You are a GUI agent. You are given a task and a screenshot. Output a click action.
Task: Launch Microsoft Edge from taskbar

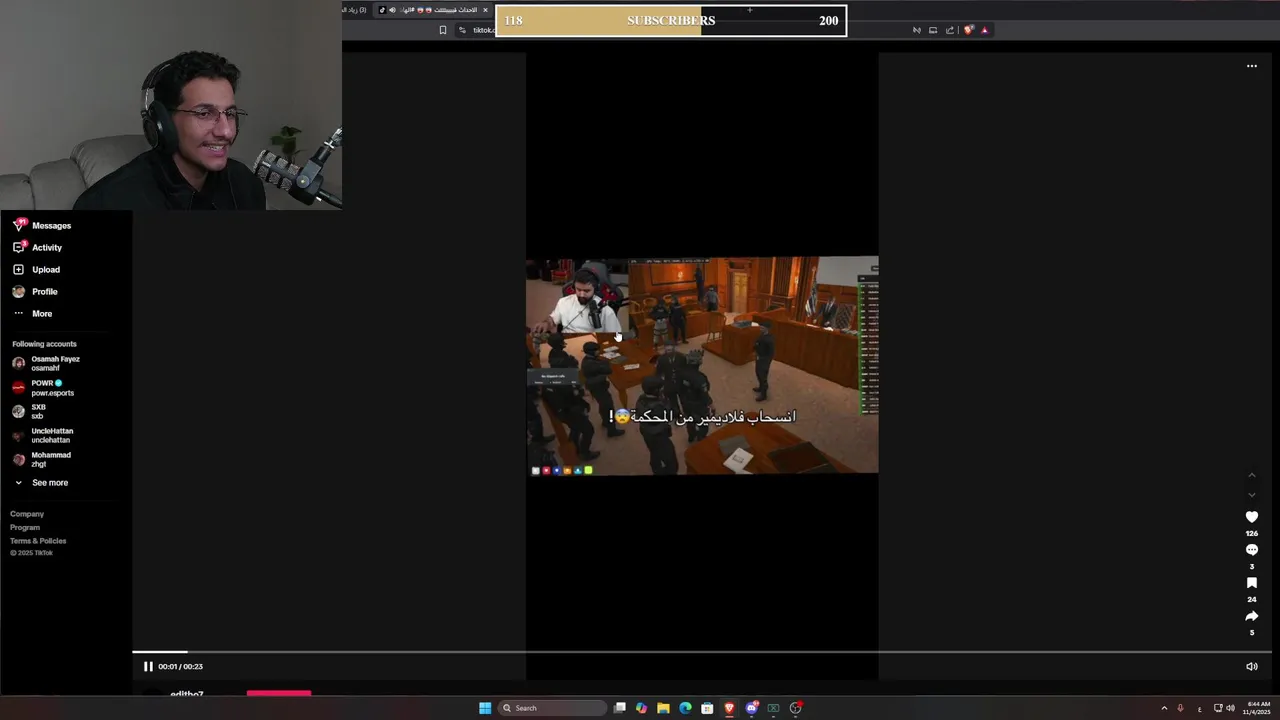pos(685,708)
